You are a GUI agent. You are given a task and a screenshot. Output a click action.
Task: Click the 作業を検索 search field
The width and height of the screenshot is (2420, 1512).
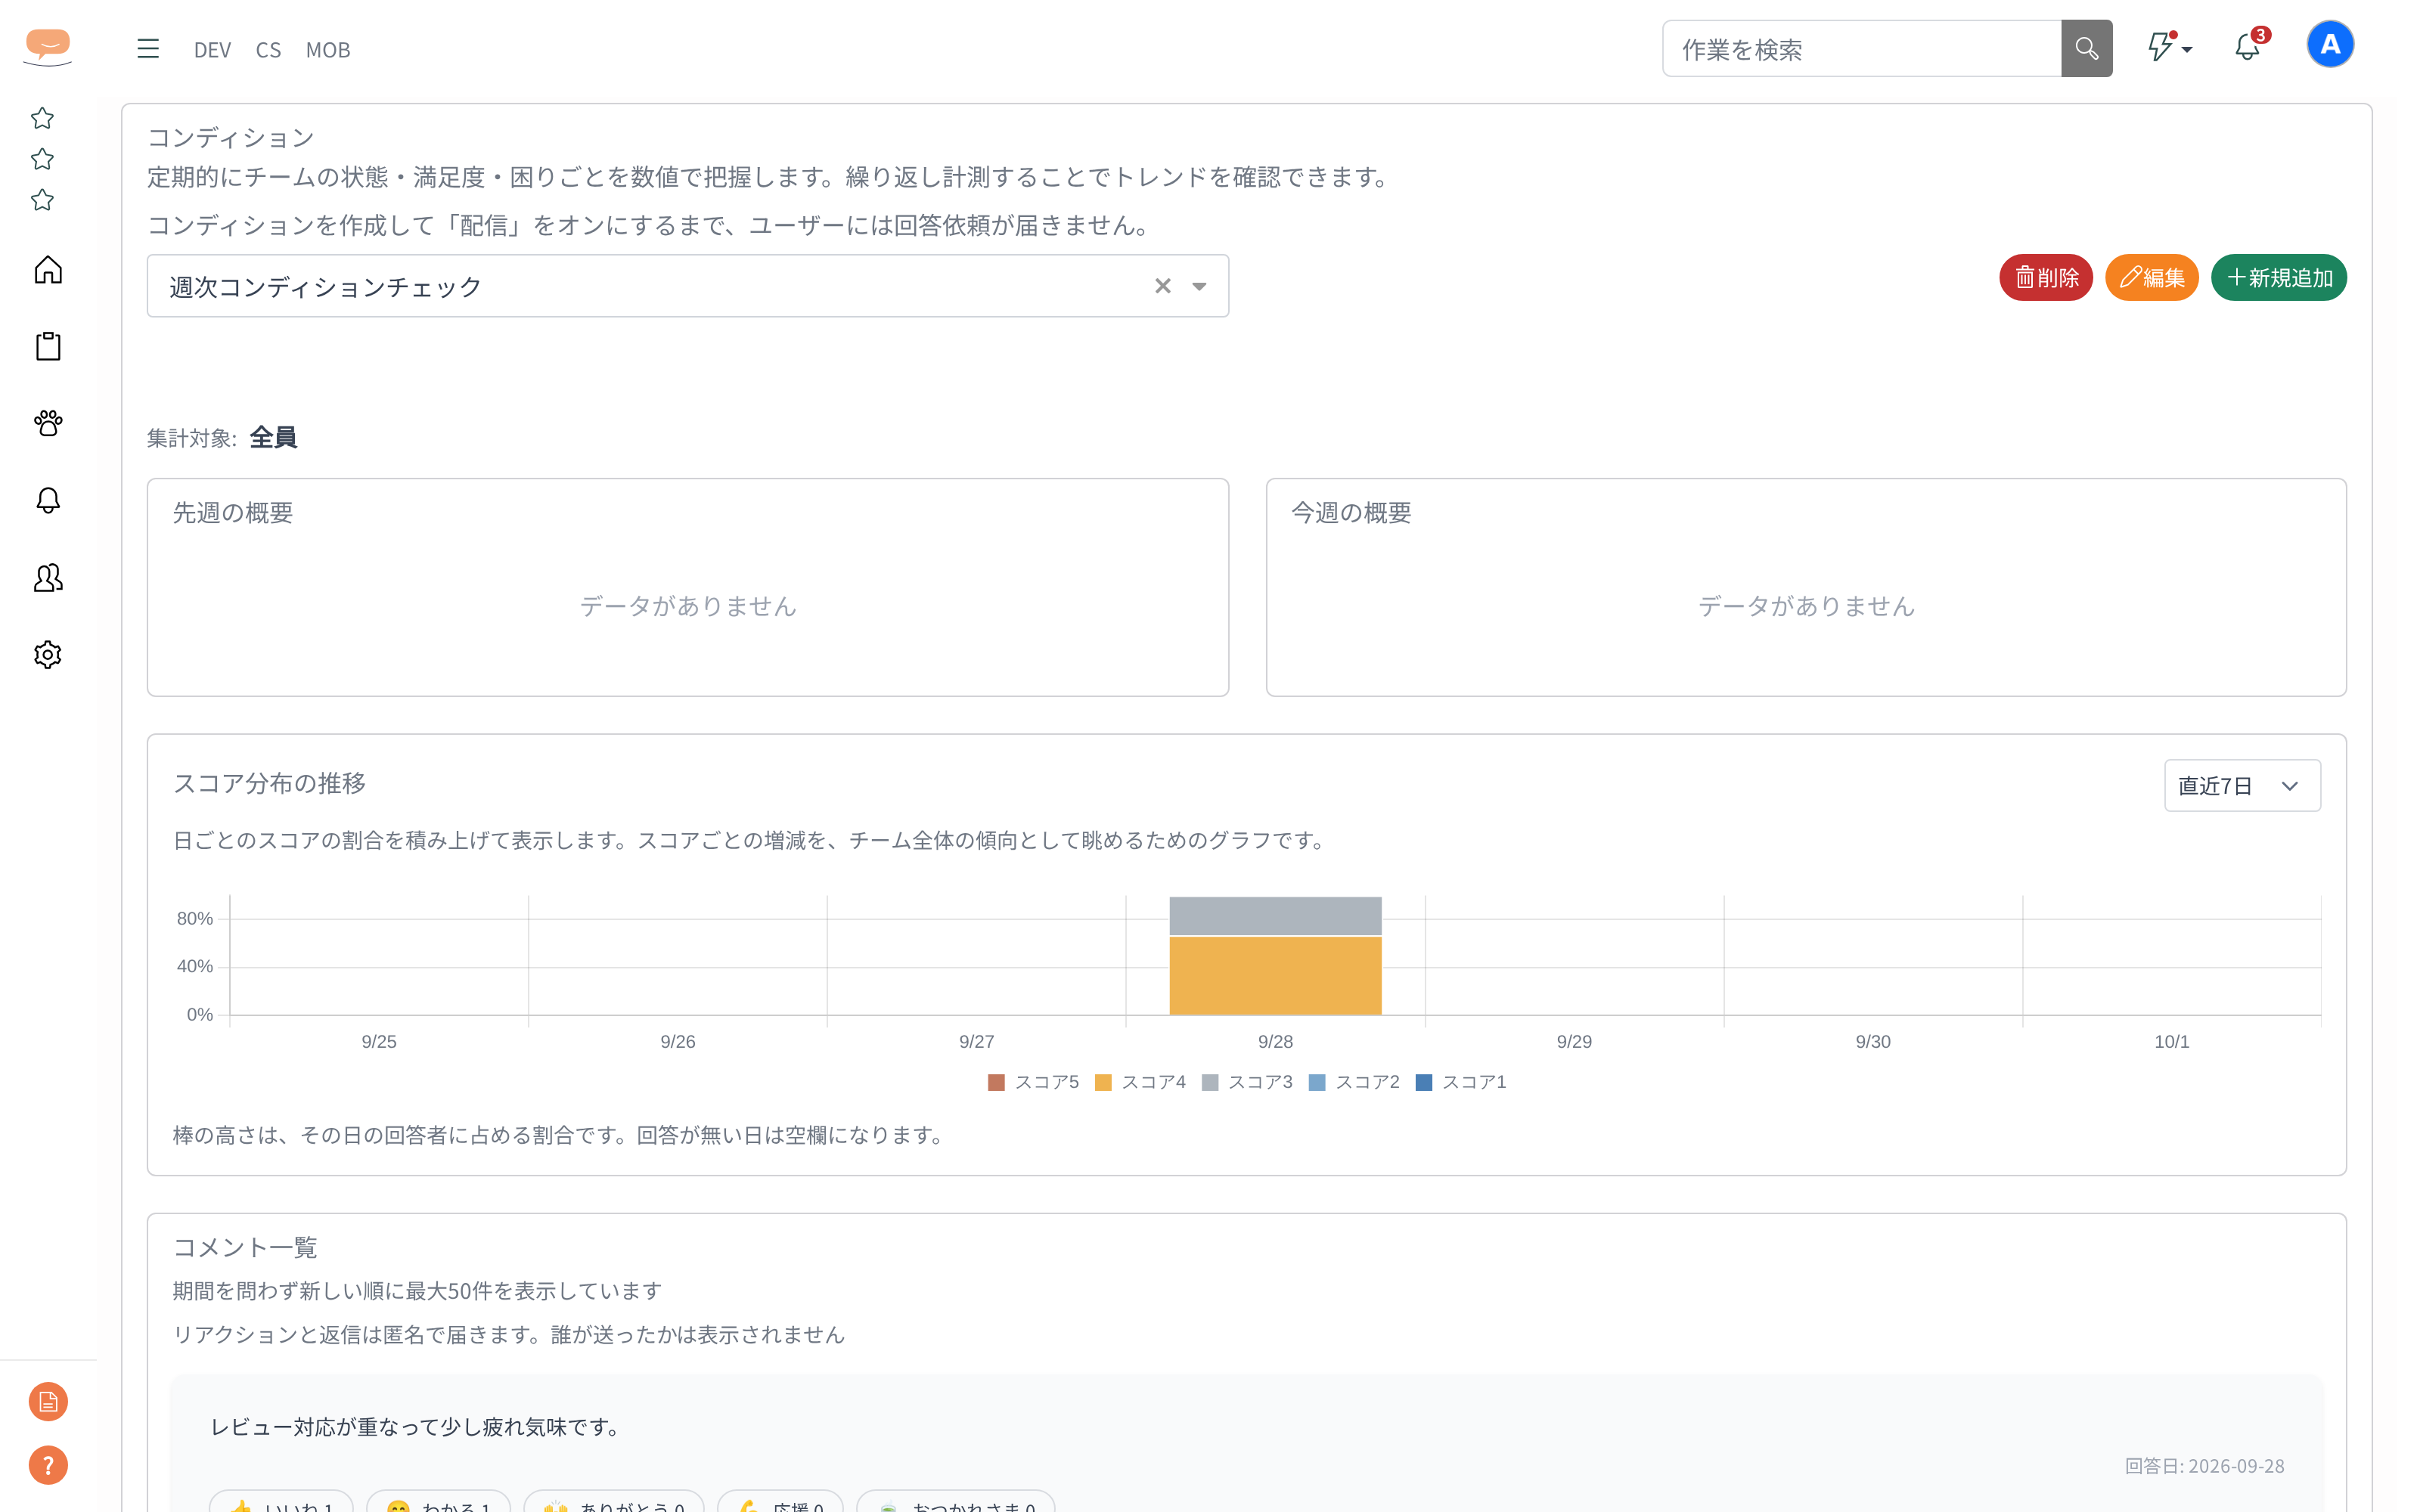tap(1862, 49)
